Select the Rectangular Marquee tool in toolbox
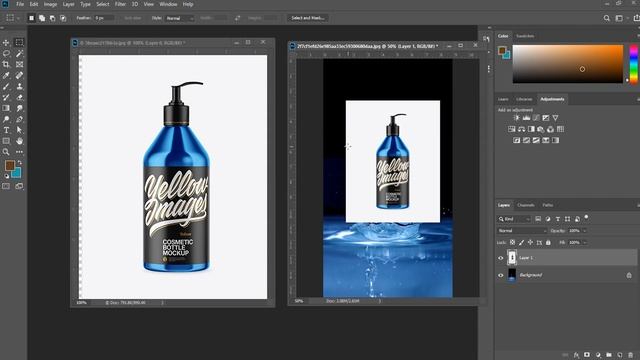 pos(19,42)
